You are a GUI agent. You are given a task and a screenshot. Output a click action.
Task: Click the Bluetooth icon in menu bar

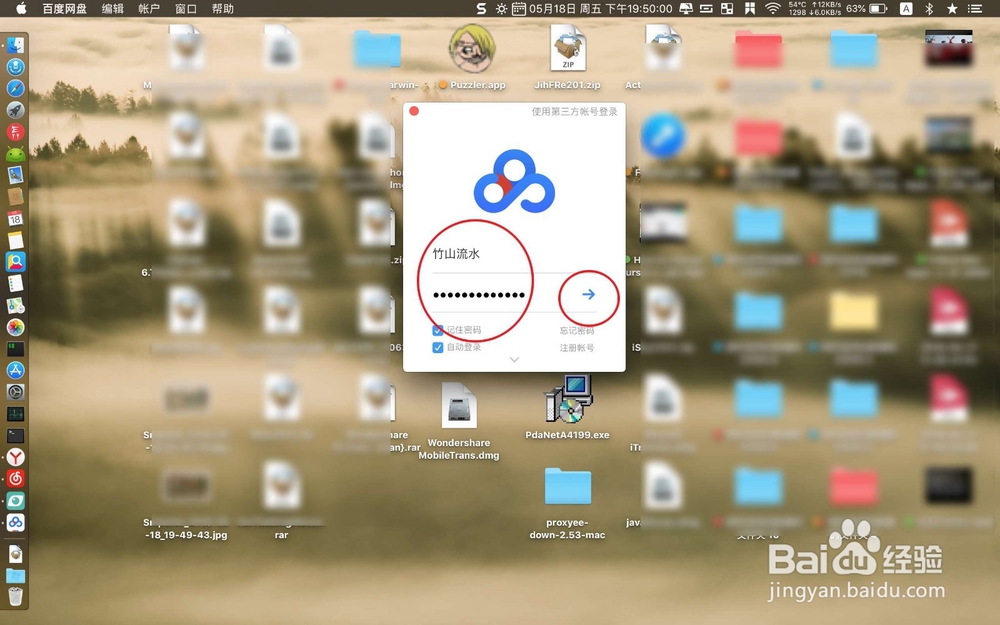pos(929,9)
